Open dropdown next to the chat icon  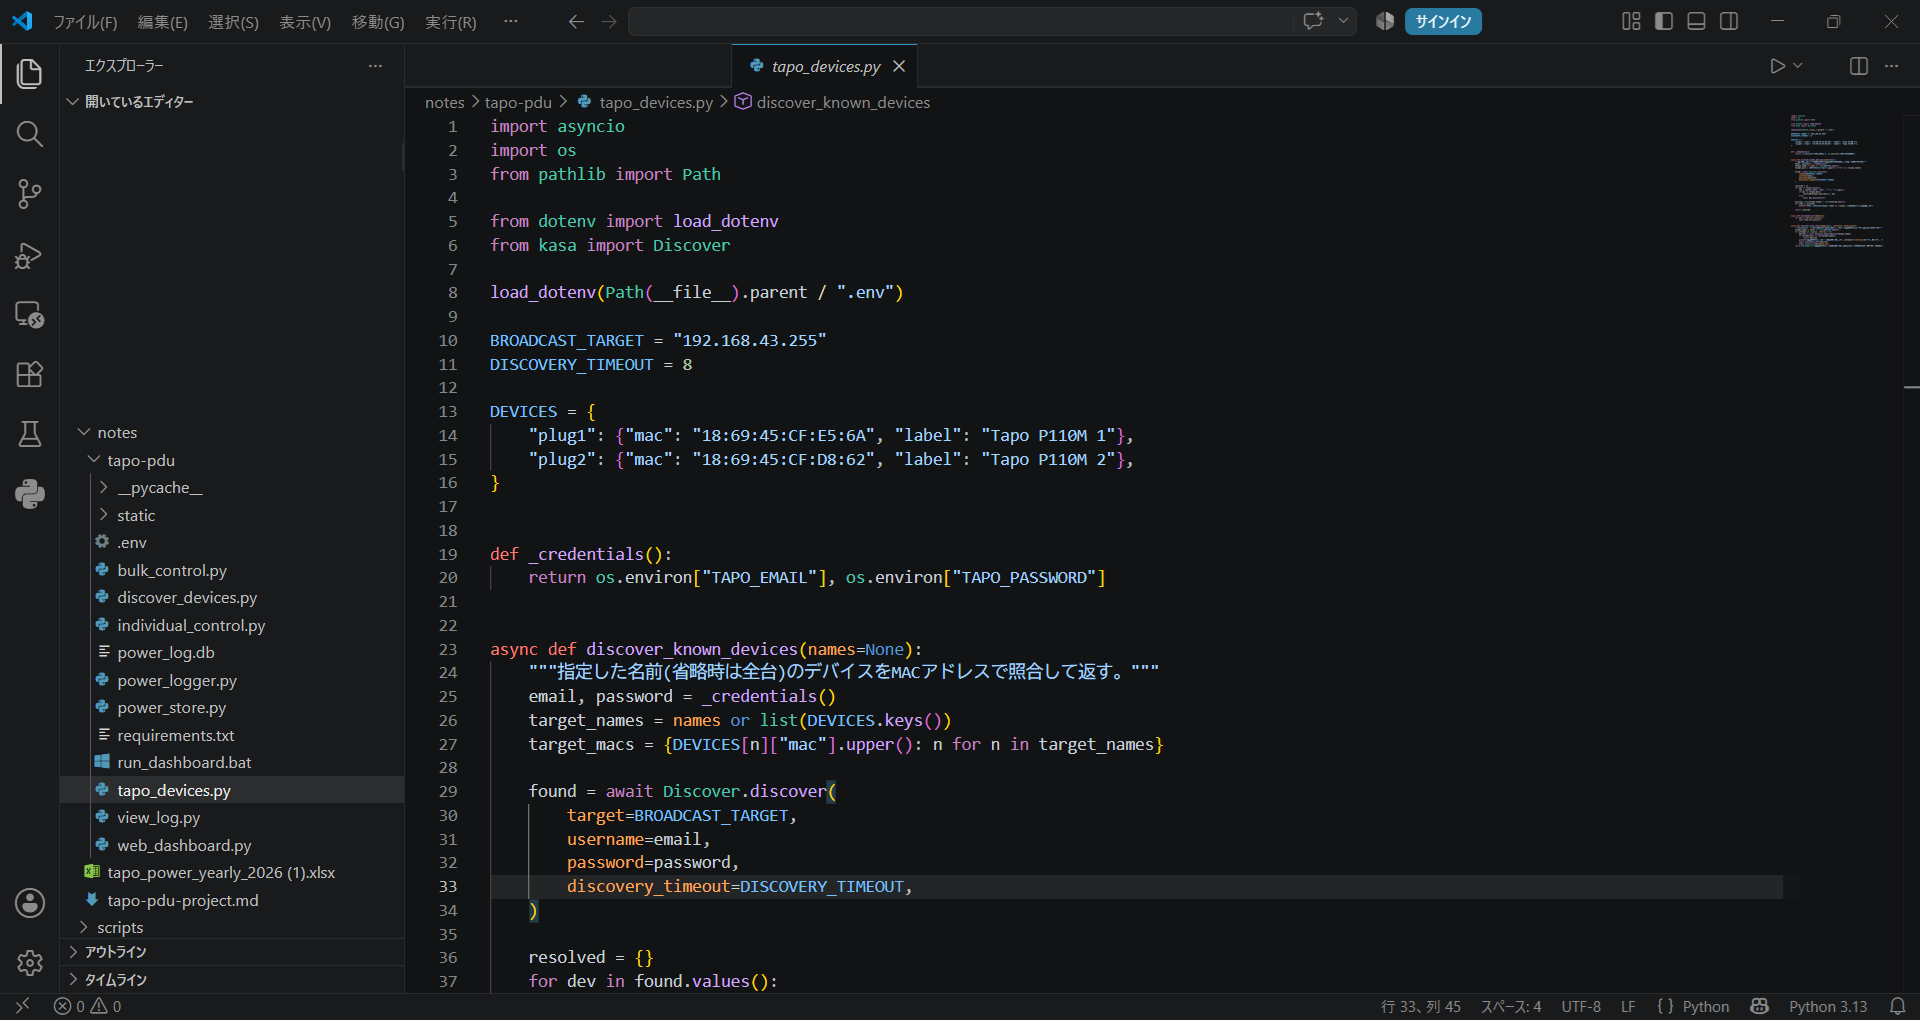click(1343, 21)
